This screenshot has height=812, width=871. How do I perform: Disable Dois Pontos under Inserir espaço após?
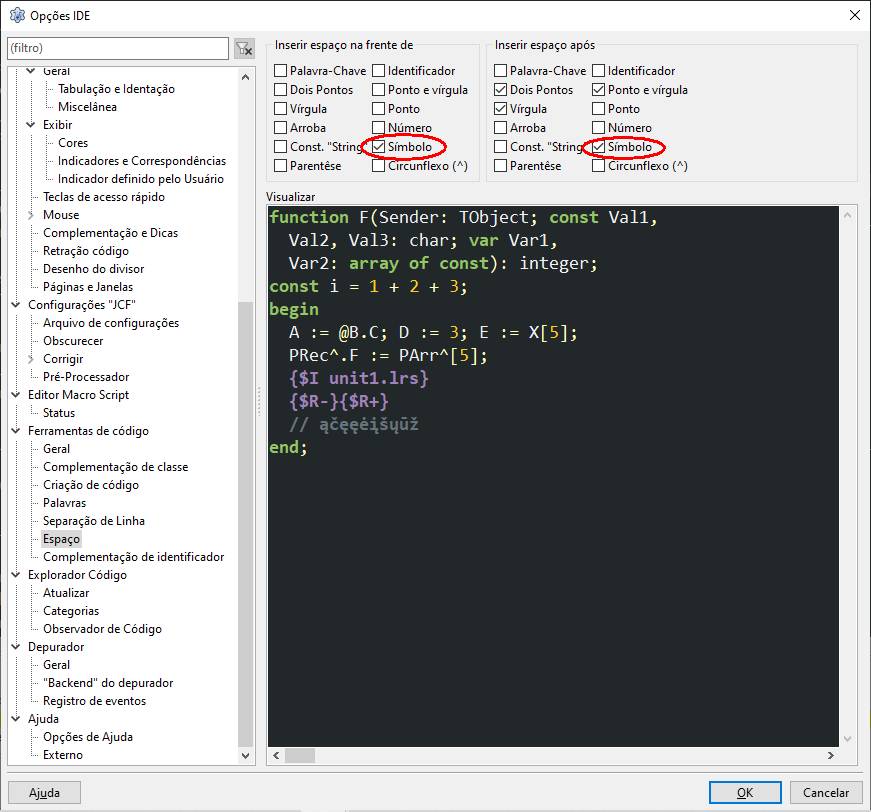[x=500, y=89]
